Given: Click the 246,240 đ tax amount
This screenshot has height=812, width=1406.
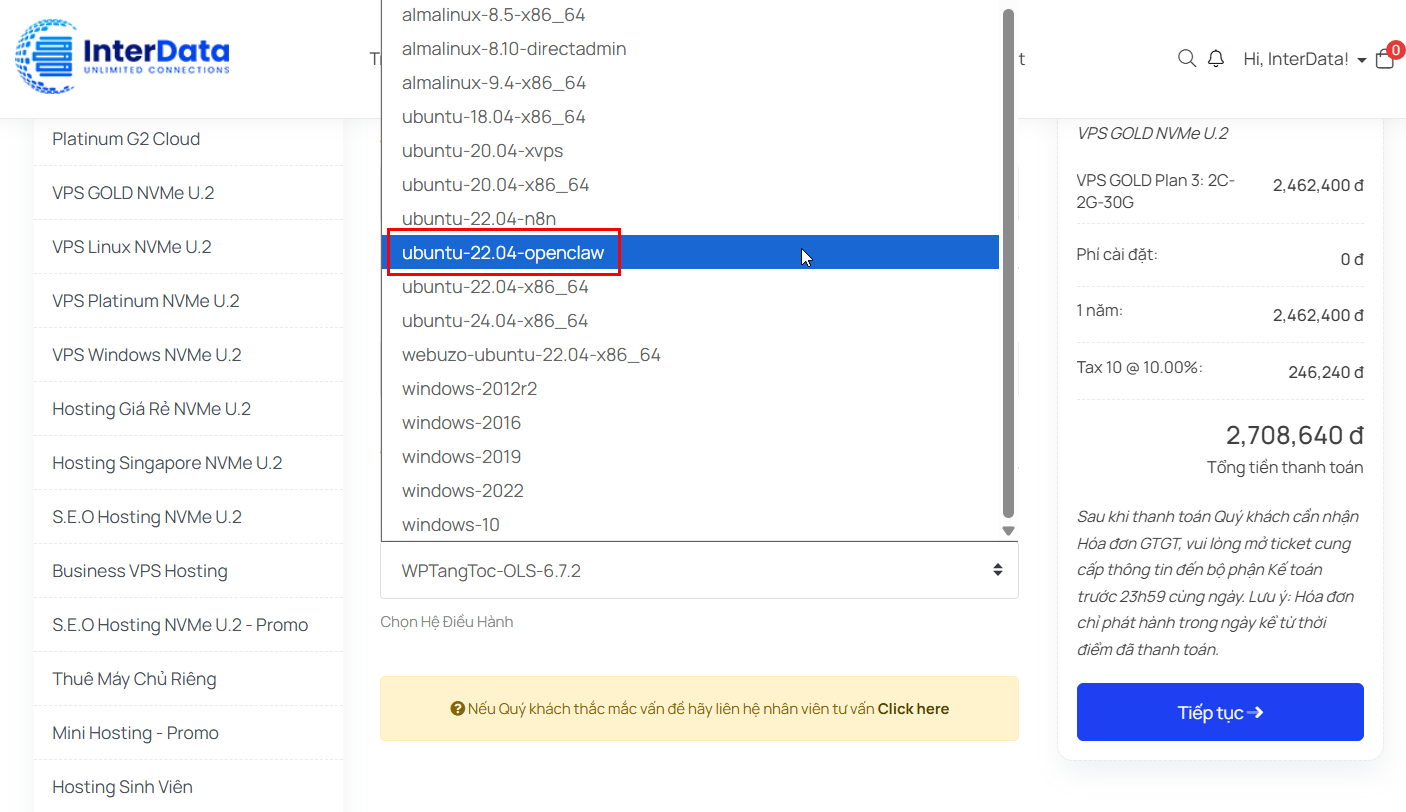Looking at the screenshot, I should click(1326, 372).
